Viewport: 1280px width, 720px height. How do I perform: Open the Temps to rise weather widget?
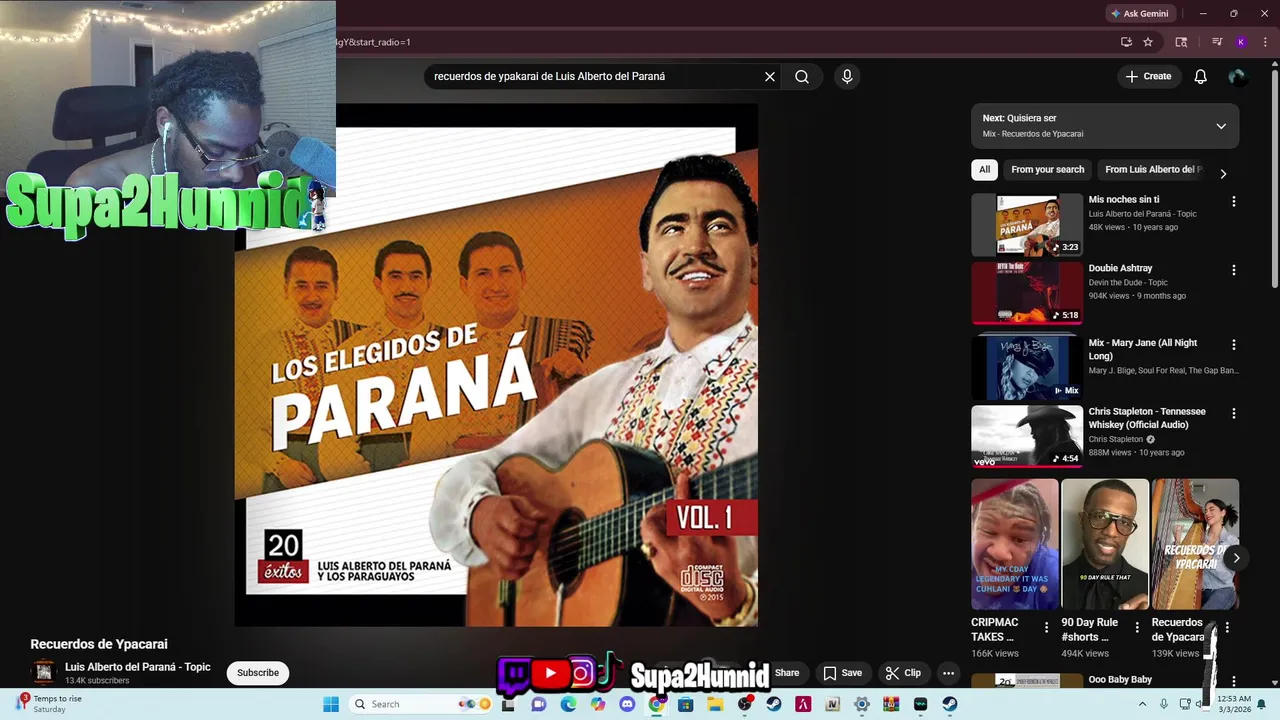(x=48, y=704)
